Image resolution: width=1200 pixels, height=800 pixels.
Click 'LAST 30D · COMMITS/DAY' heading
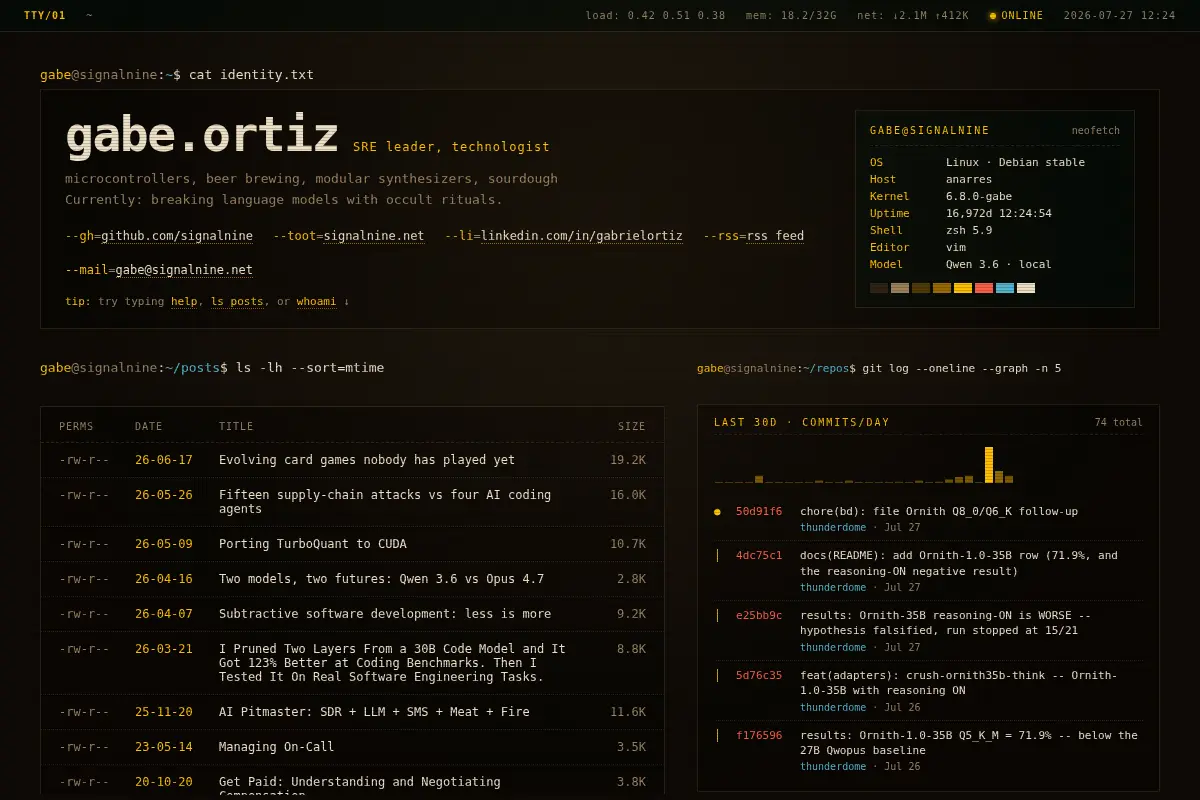coord(802,423)
